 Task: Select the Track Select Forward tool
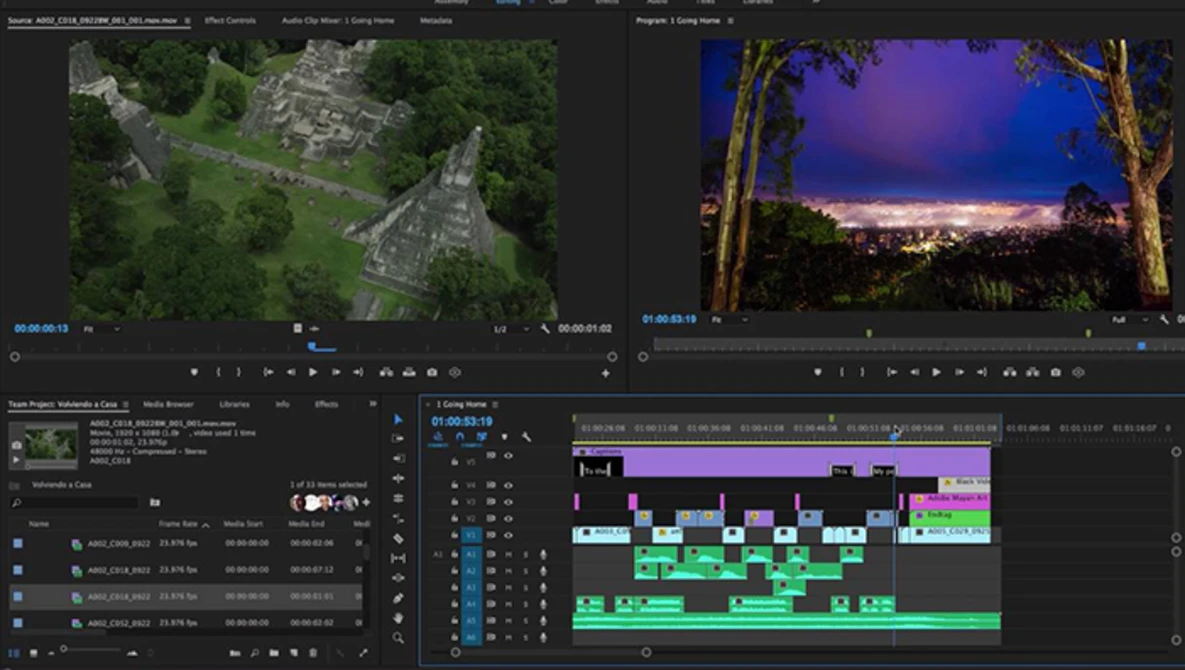[398, 438]
